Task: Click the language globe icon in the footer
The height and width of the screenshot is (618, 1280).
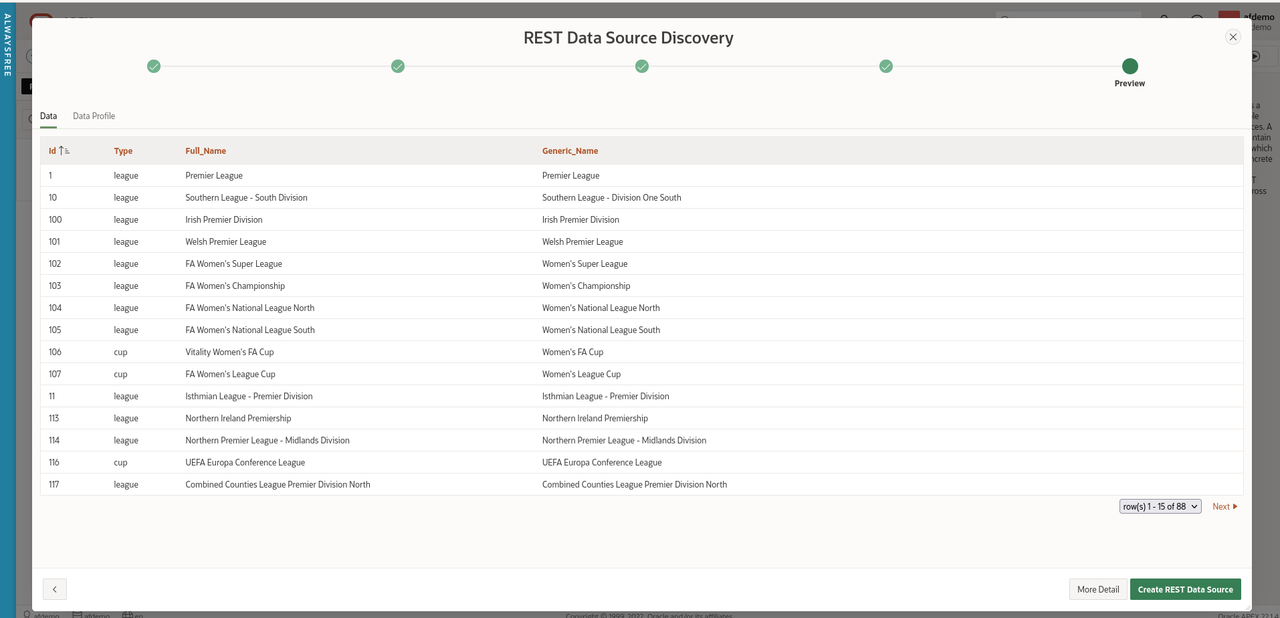Action: pyautogui.click(x=126, y=615)
